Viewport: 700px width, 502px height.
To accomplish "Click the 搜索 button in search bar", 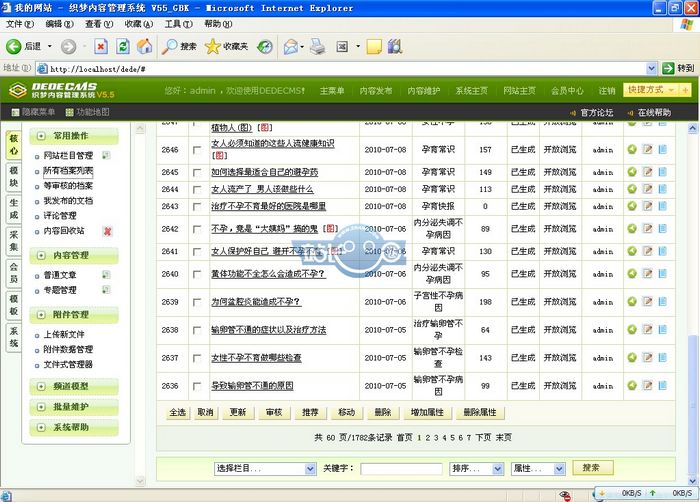I will tap(592, 468).
